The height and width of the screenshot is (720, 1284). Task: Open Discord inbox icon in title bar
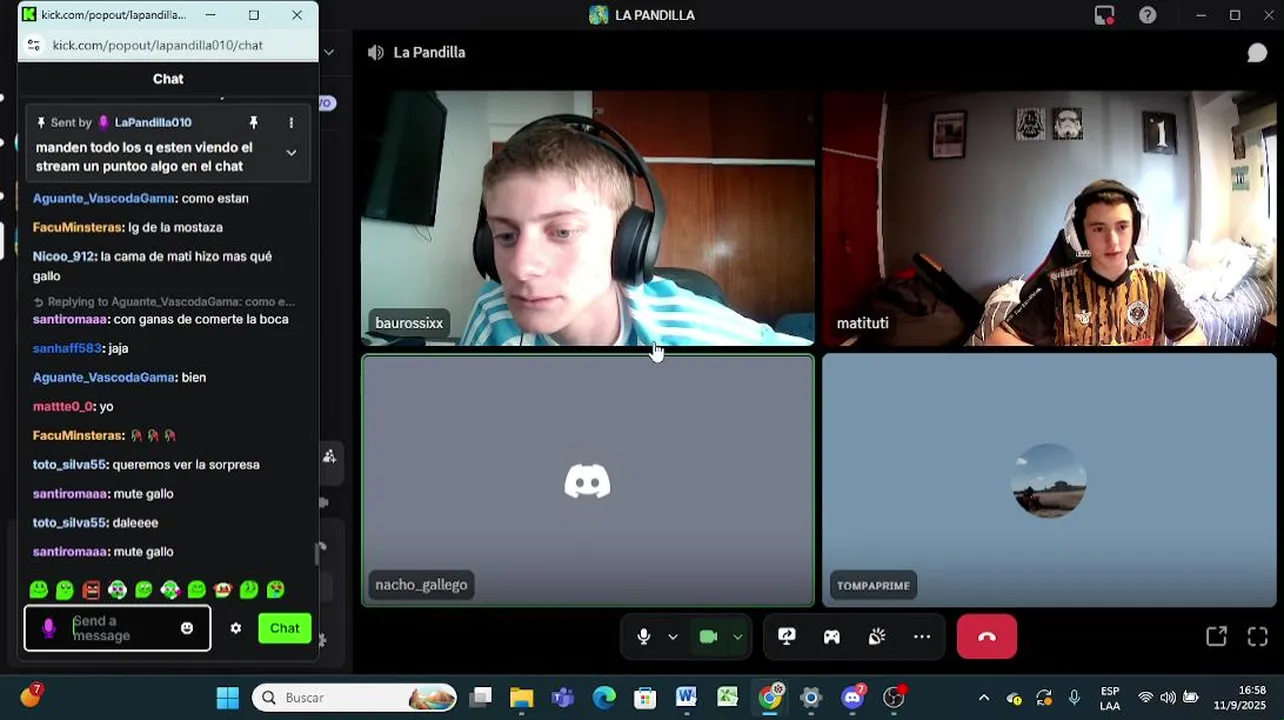pyautogui.click(x=1104, y=15)
